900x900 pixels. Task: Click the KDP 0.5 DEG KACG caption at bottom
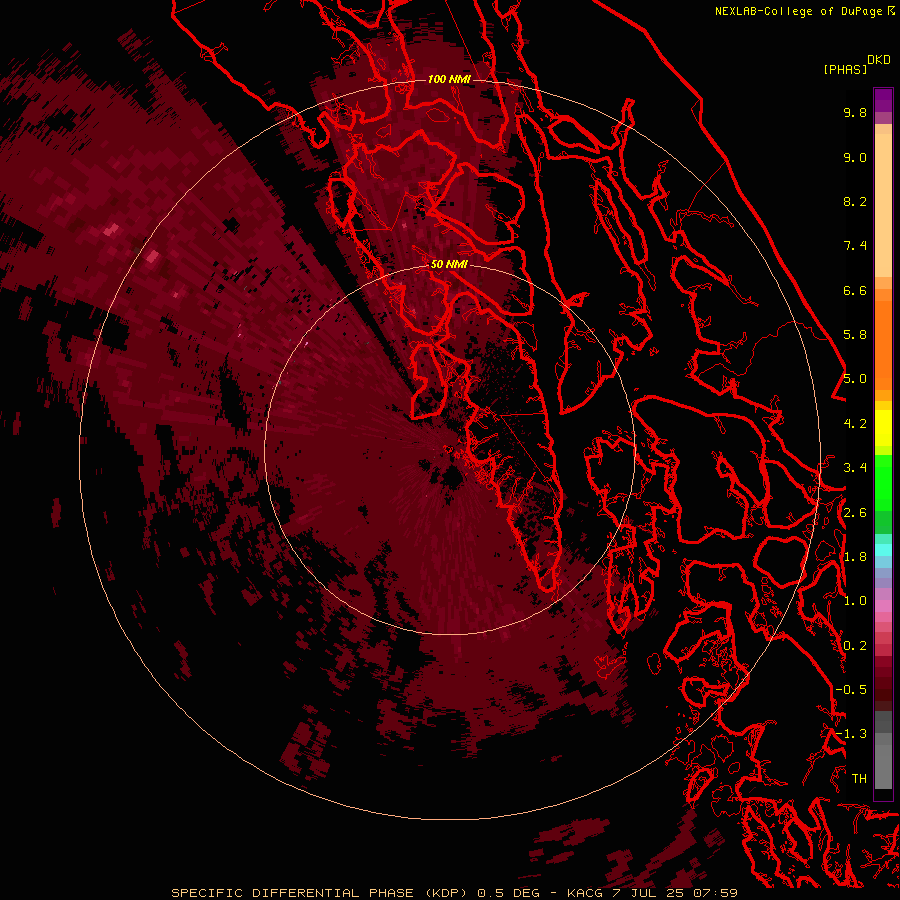455,893
